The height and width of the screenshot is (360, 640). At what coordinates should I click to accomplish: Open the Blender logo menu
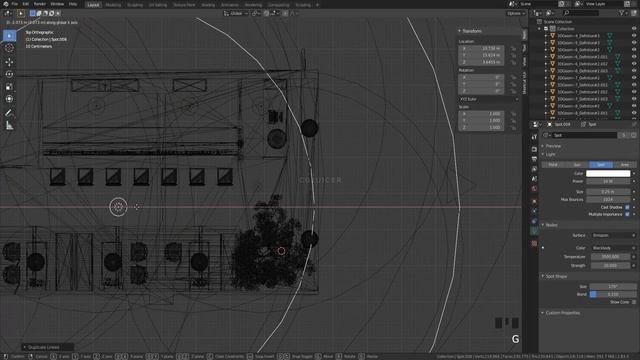point(6,4)
